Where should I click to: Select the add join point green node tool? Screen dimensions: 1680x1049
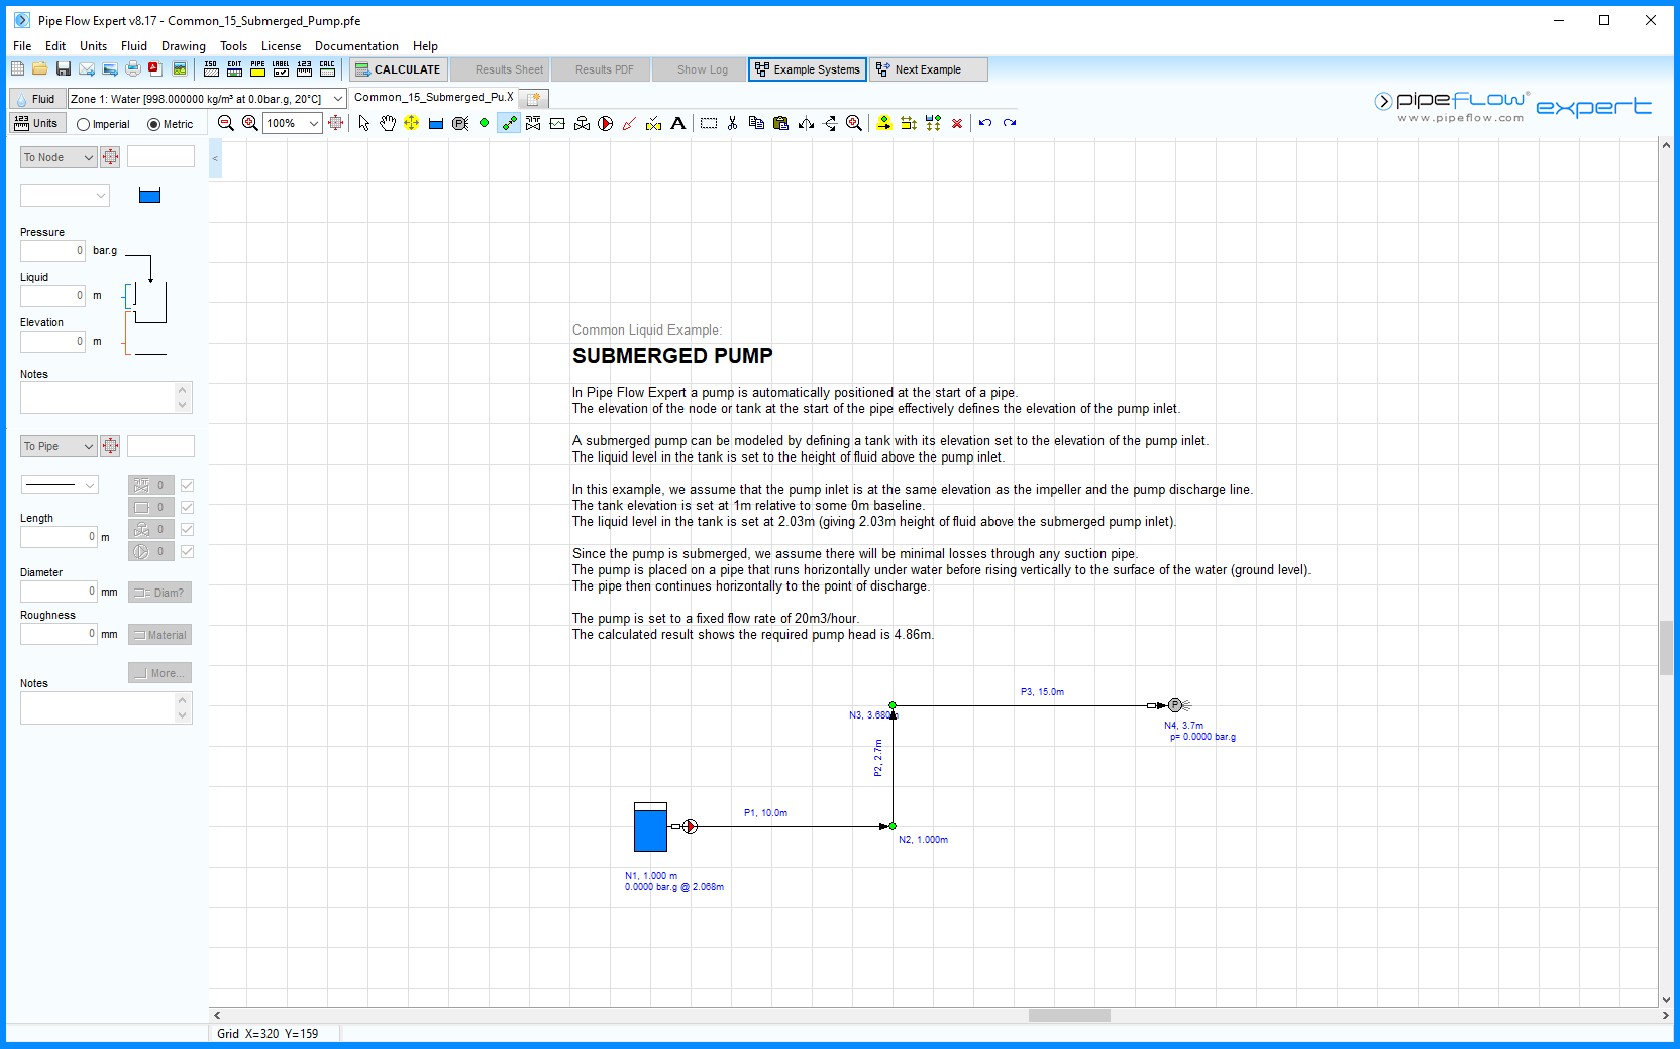[x=484, y=123]
